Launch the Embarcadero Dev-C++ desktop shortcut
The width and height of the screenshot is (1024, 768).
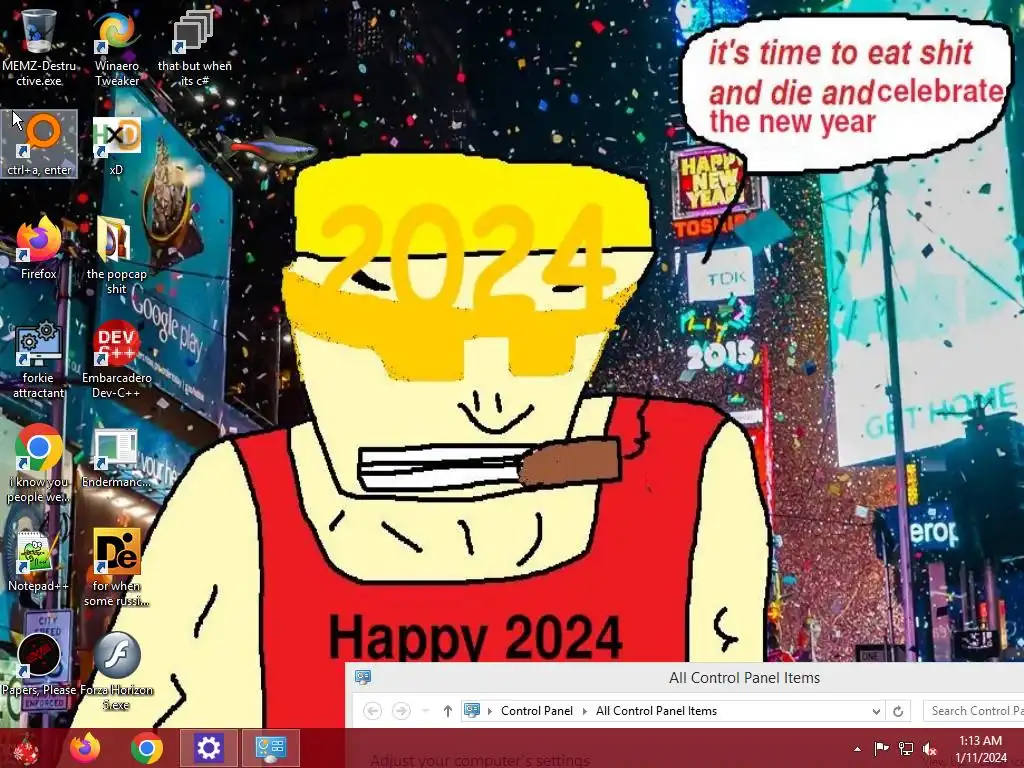(116, 360)
